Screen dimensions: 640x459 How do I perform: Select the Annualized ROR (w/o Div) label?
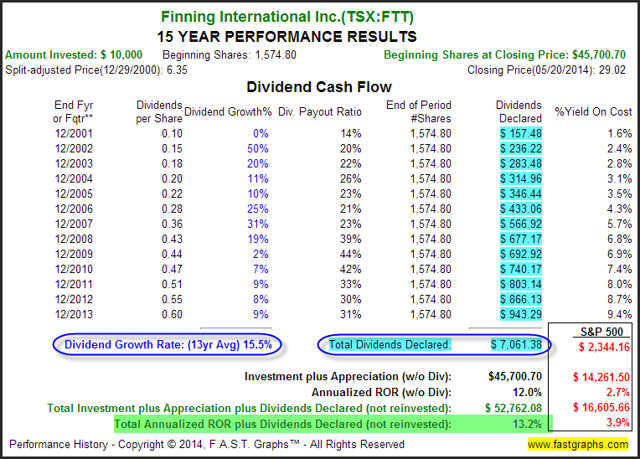tap(381, 392)
